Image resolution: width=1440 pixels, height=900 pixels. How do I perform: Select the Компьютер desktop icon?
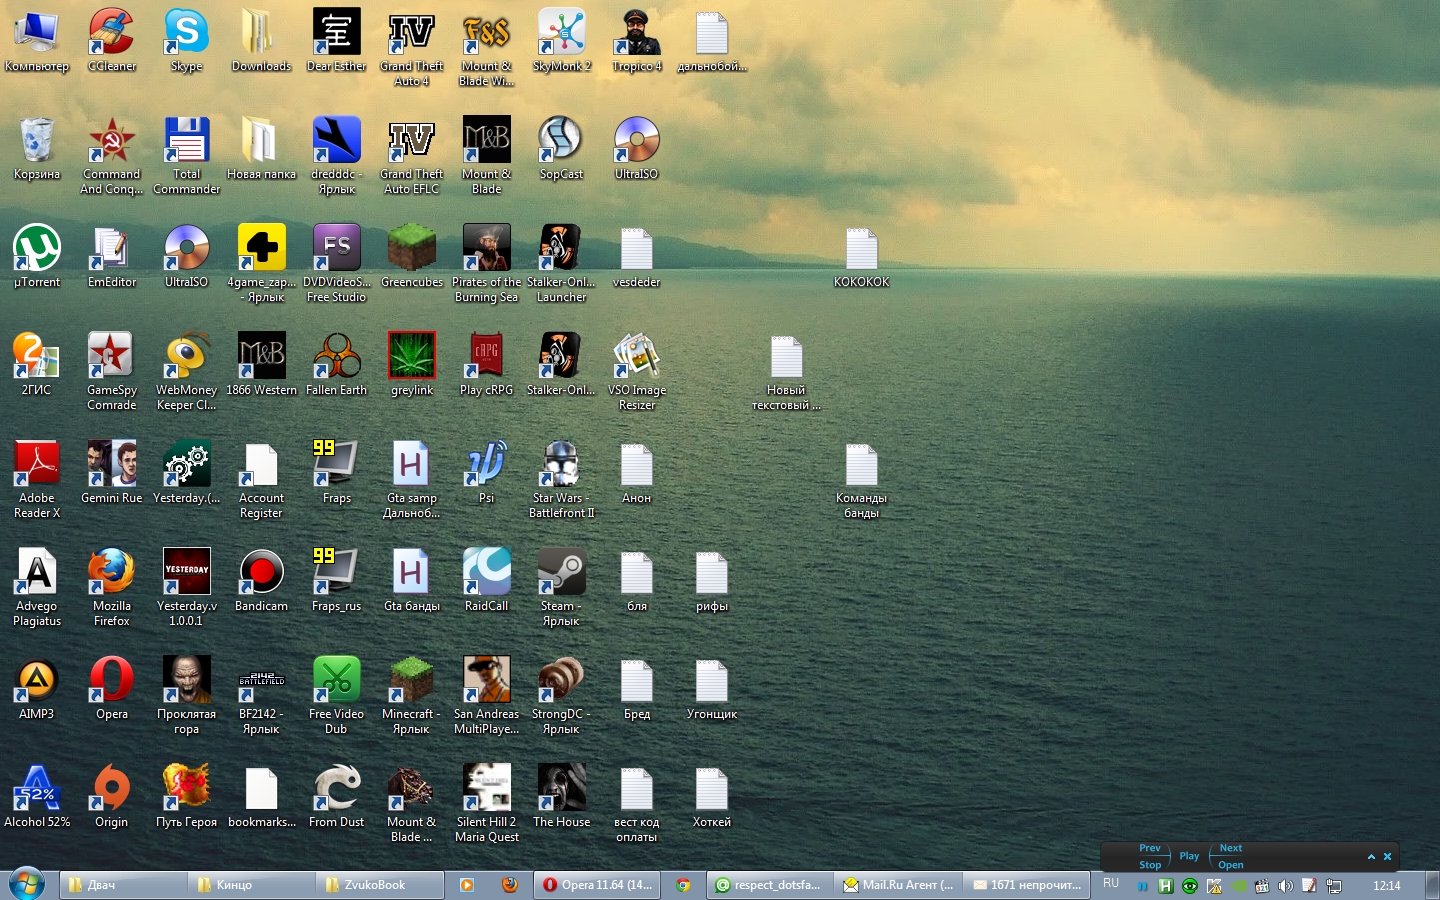[x=37, y=32]
